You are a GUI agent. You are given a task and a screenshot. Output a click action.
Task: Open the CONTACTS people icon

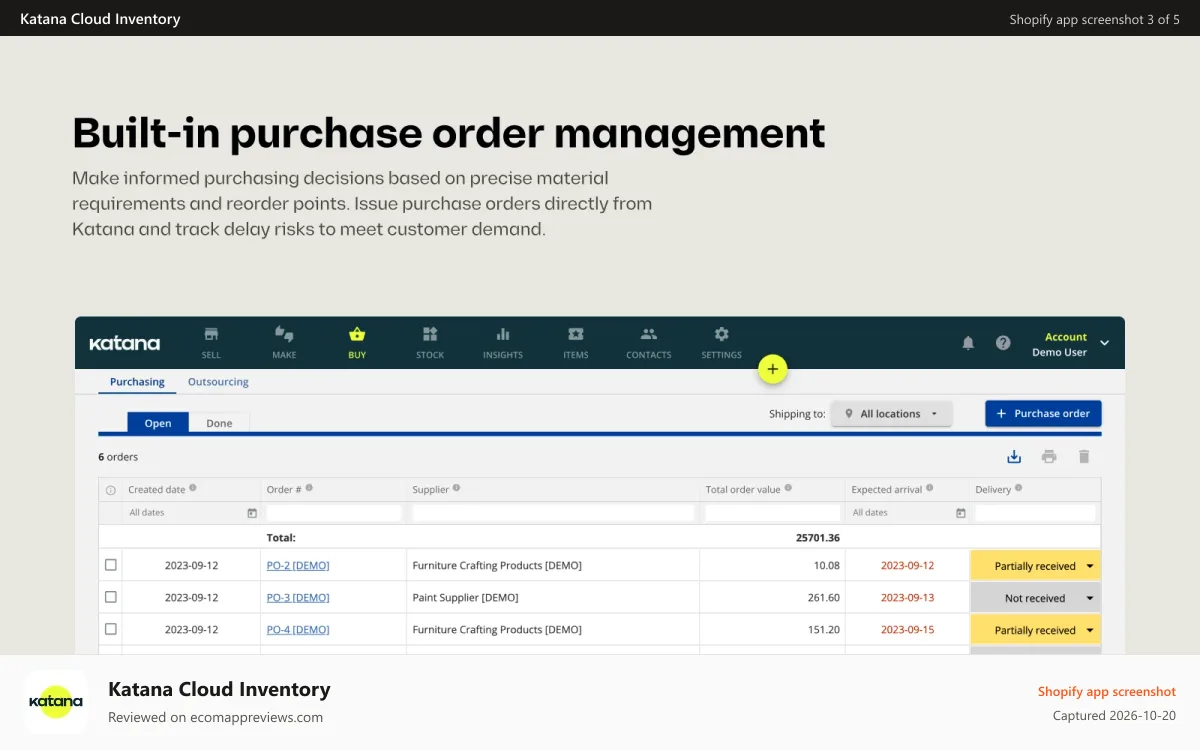(649, 334)
